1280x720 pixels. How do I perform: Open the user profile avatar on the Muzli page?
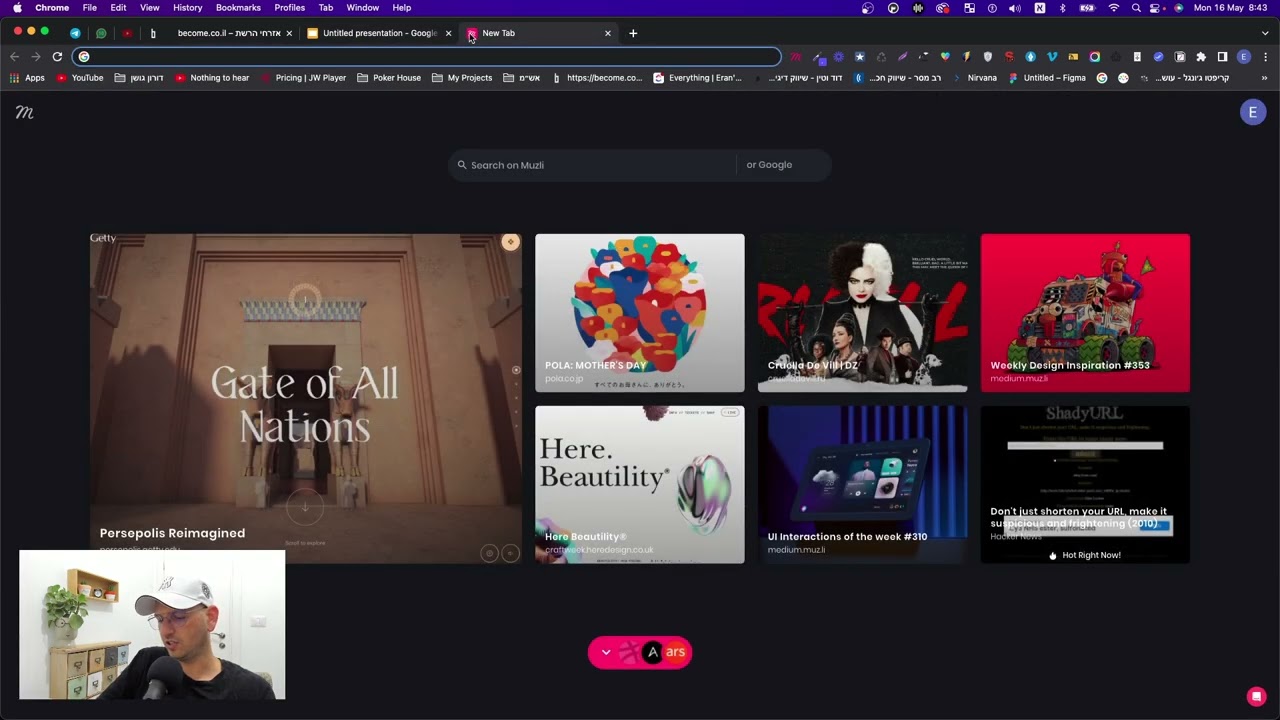(1252, 113)
